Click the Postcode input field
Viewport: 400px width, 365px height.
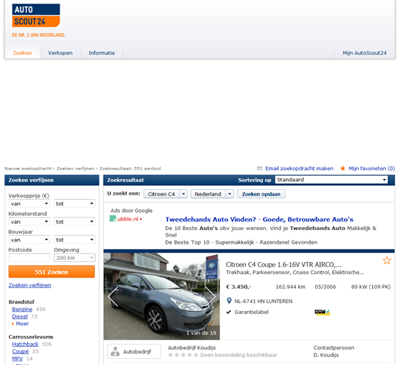pos(29,258)
